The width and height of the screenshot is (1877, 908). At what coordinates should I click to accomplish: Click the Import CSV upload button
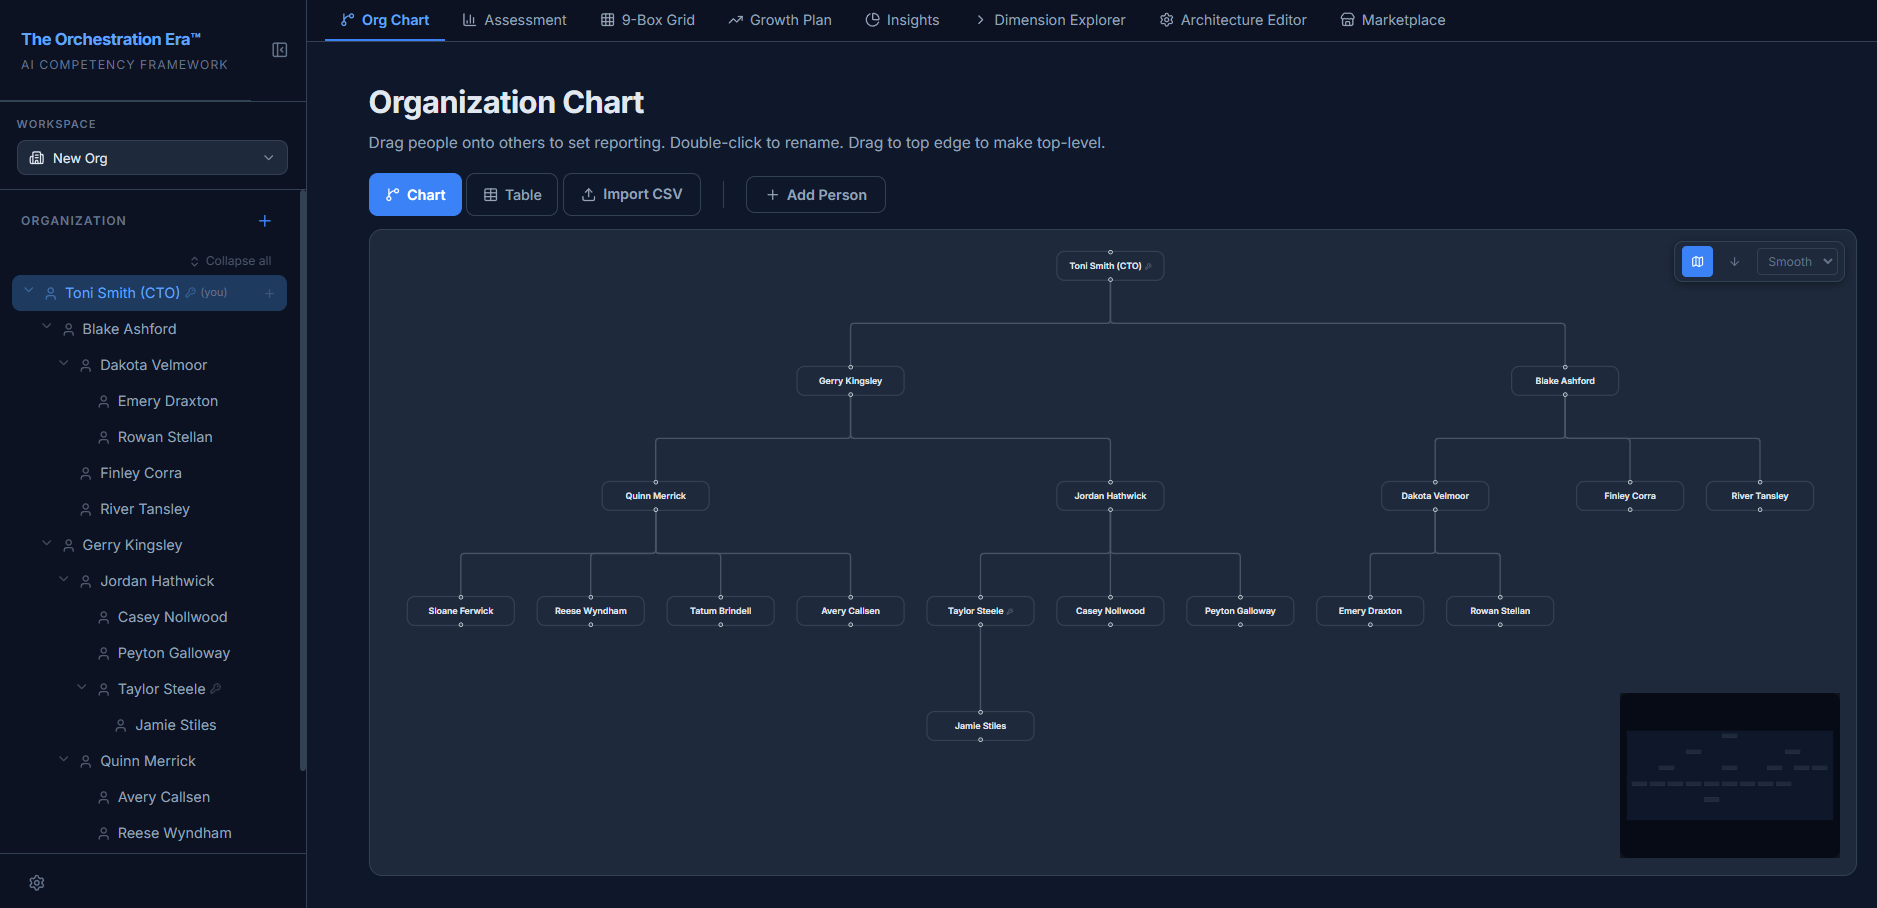(632, 195)
